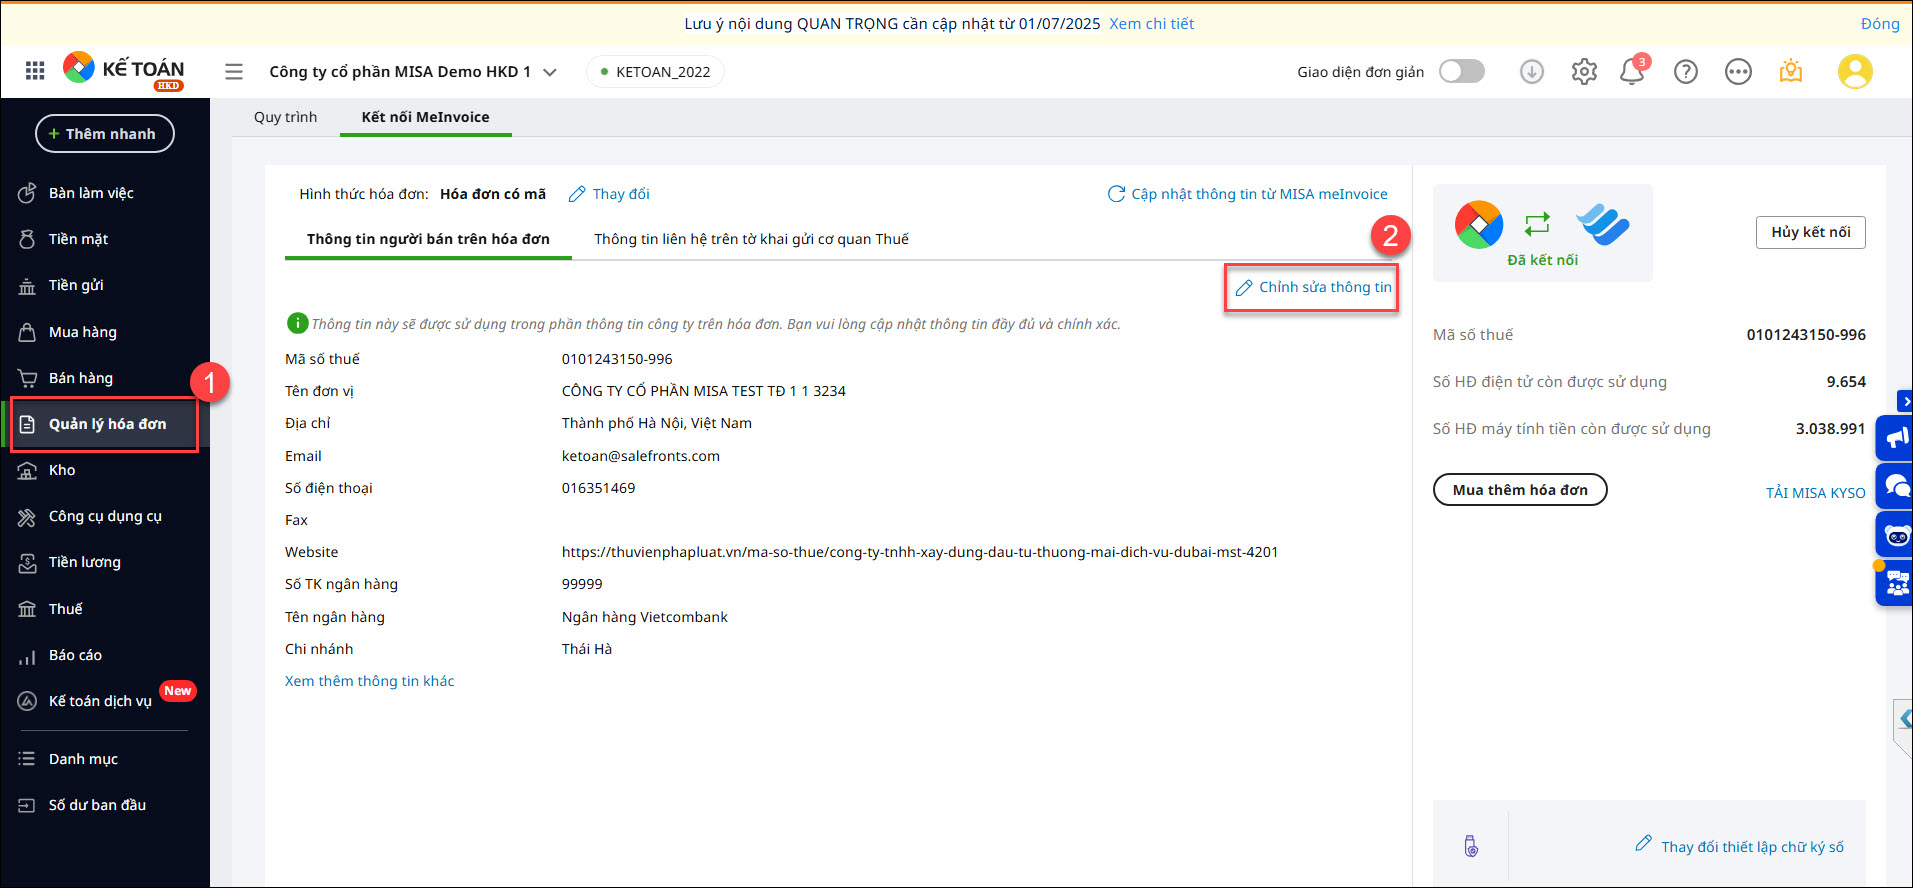Open the apps grid launcher icon

35,71
